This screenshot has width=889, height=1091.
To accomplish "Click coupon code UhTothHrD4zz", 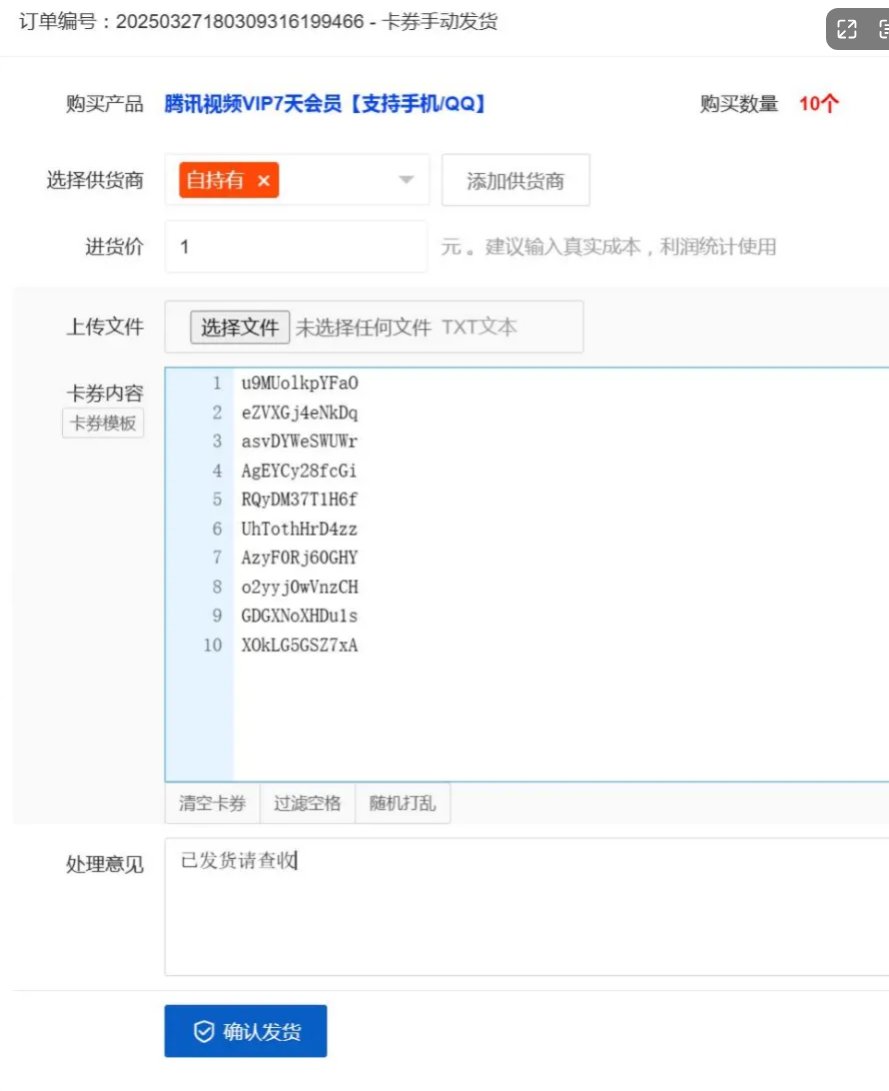I will tap(299, 529).
